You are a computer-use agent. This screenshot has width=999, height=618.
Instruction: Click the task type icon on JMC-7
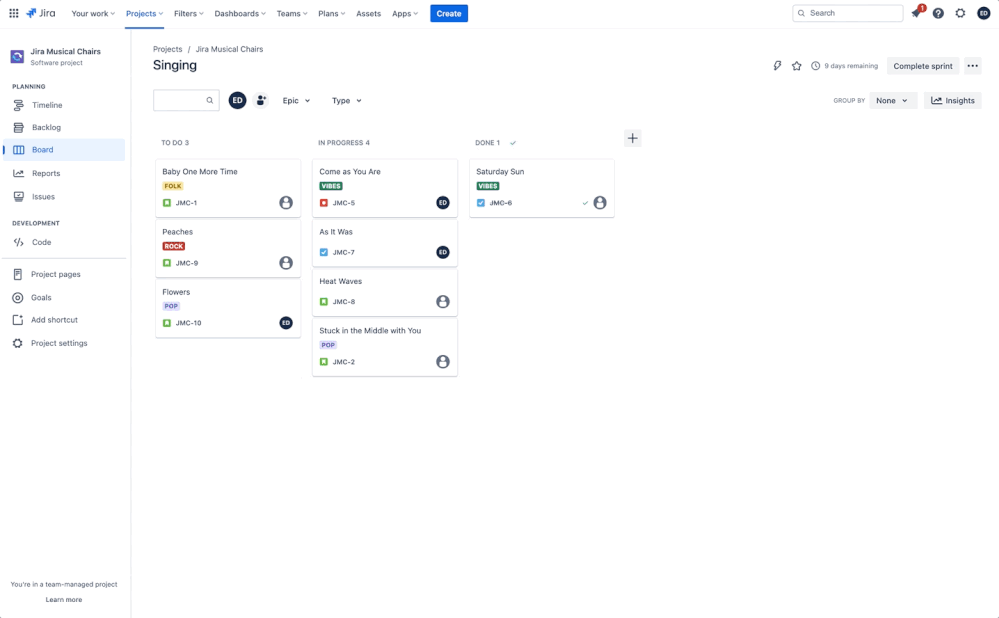coord(324,252)
